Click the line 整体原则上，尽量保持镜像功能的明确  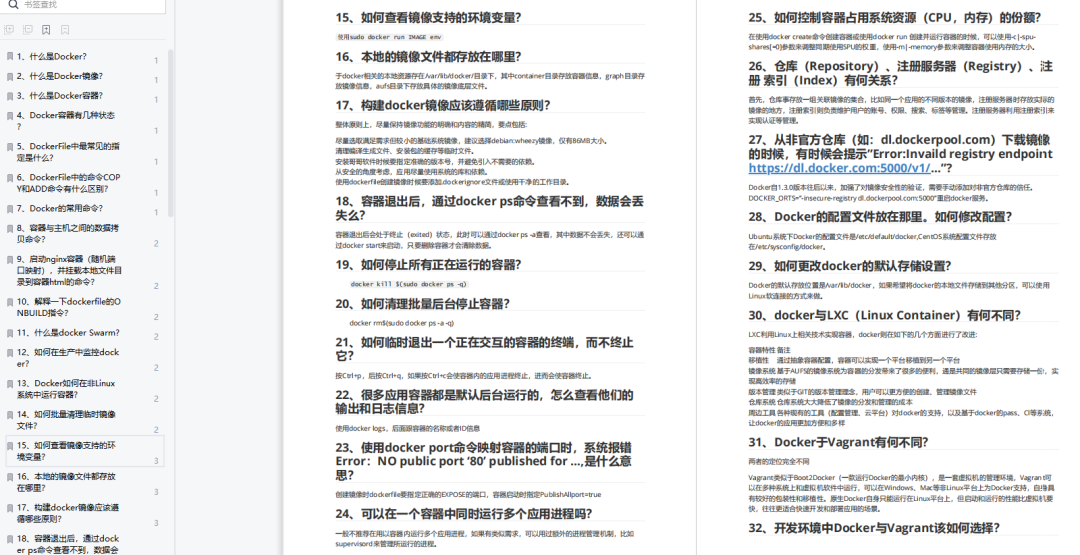click(x=431, y=125)
